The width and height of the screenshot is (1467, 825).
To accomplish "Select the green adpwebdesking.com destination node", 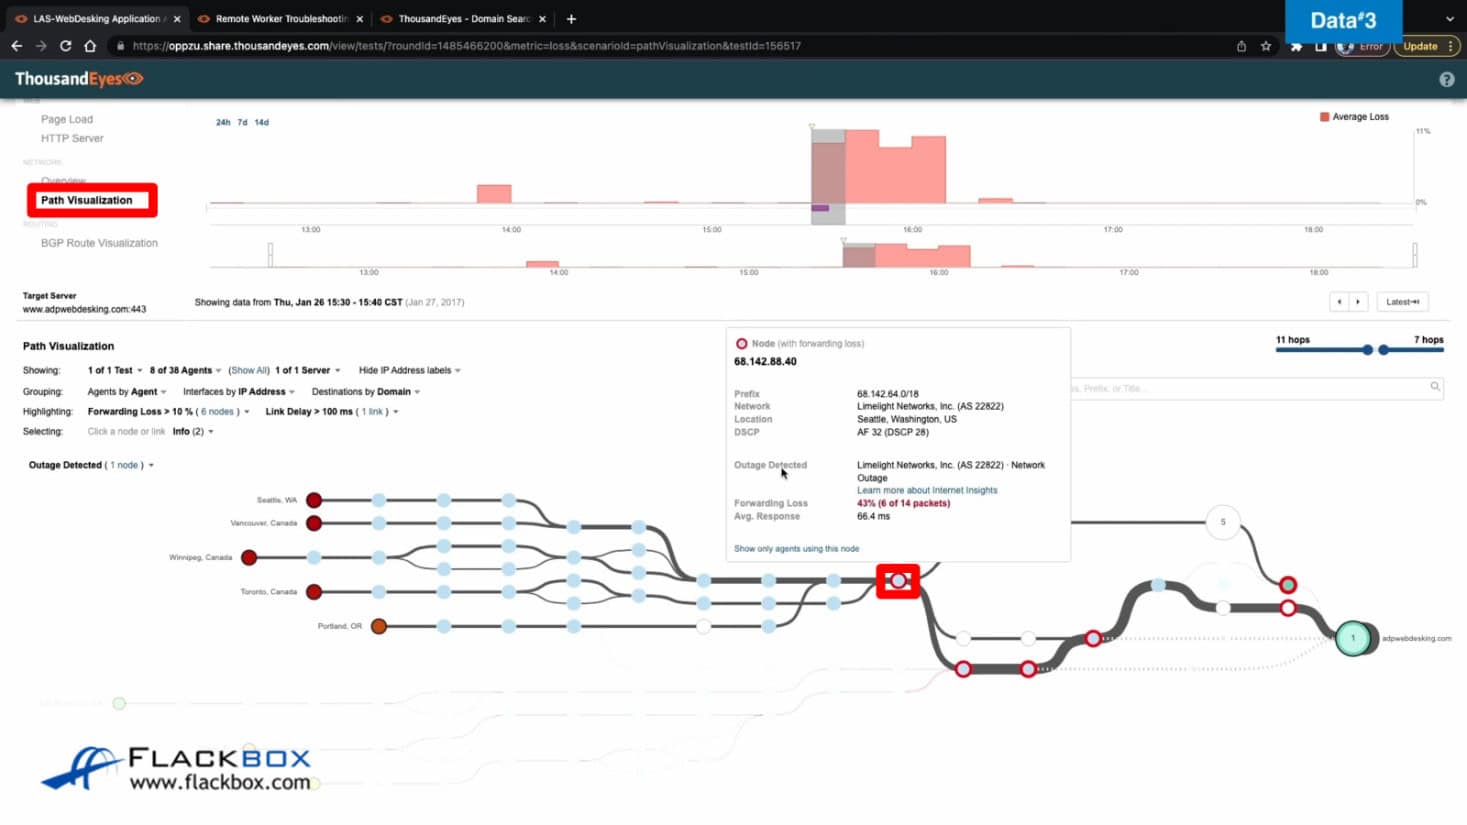I will [1353, 638].
